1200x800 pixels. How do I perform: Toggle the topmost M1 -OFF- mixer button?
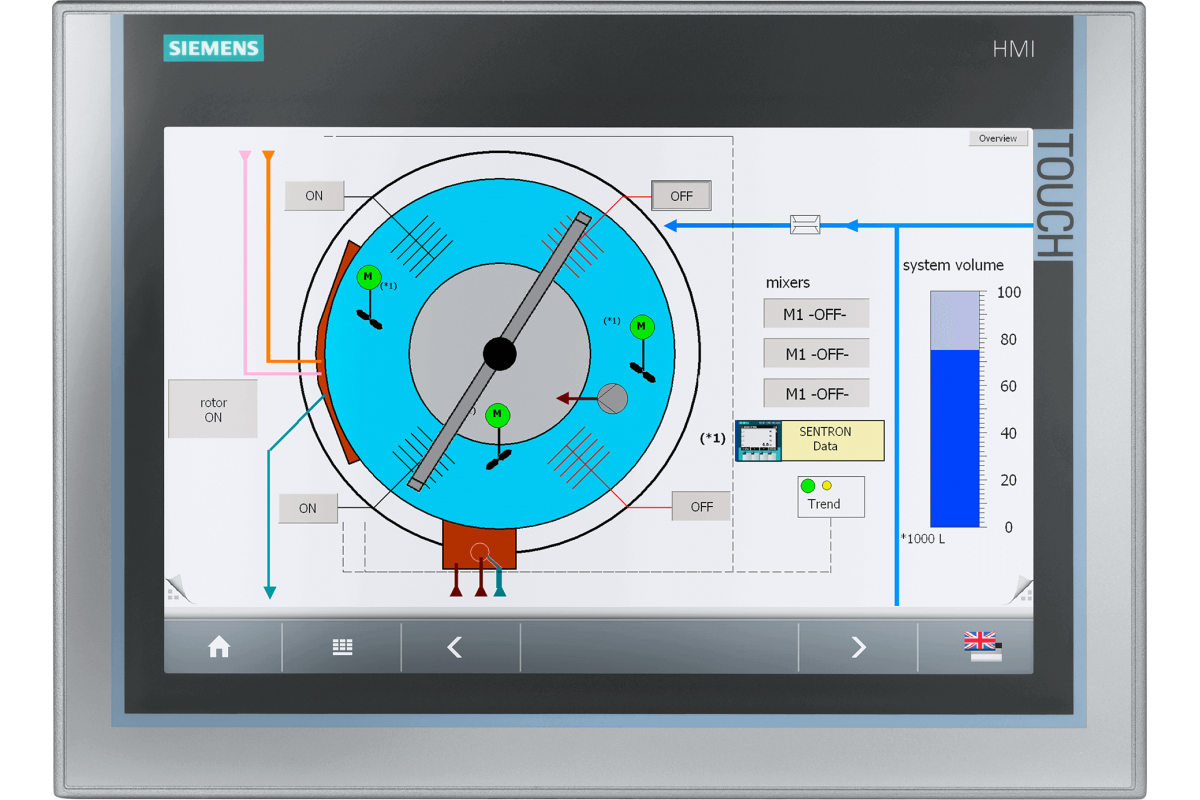[816, 314]
